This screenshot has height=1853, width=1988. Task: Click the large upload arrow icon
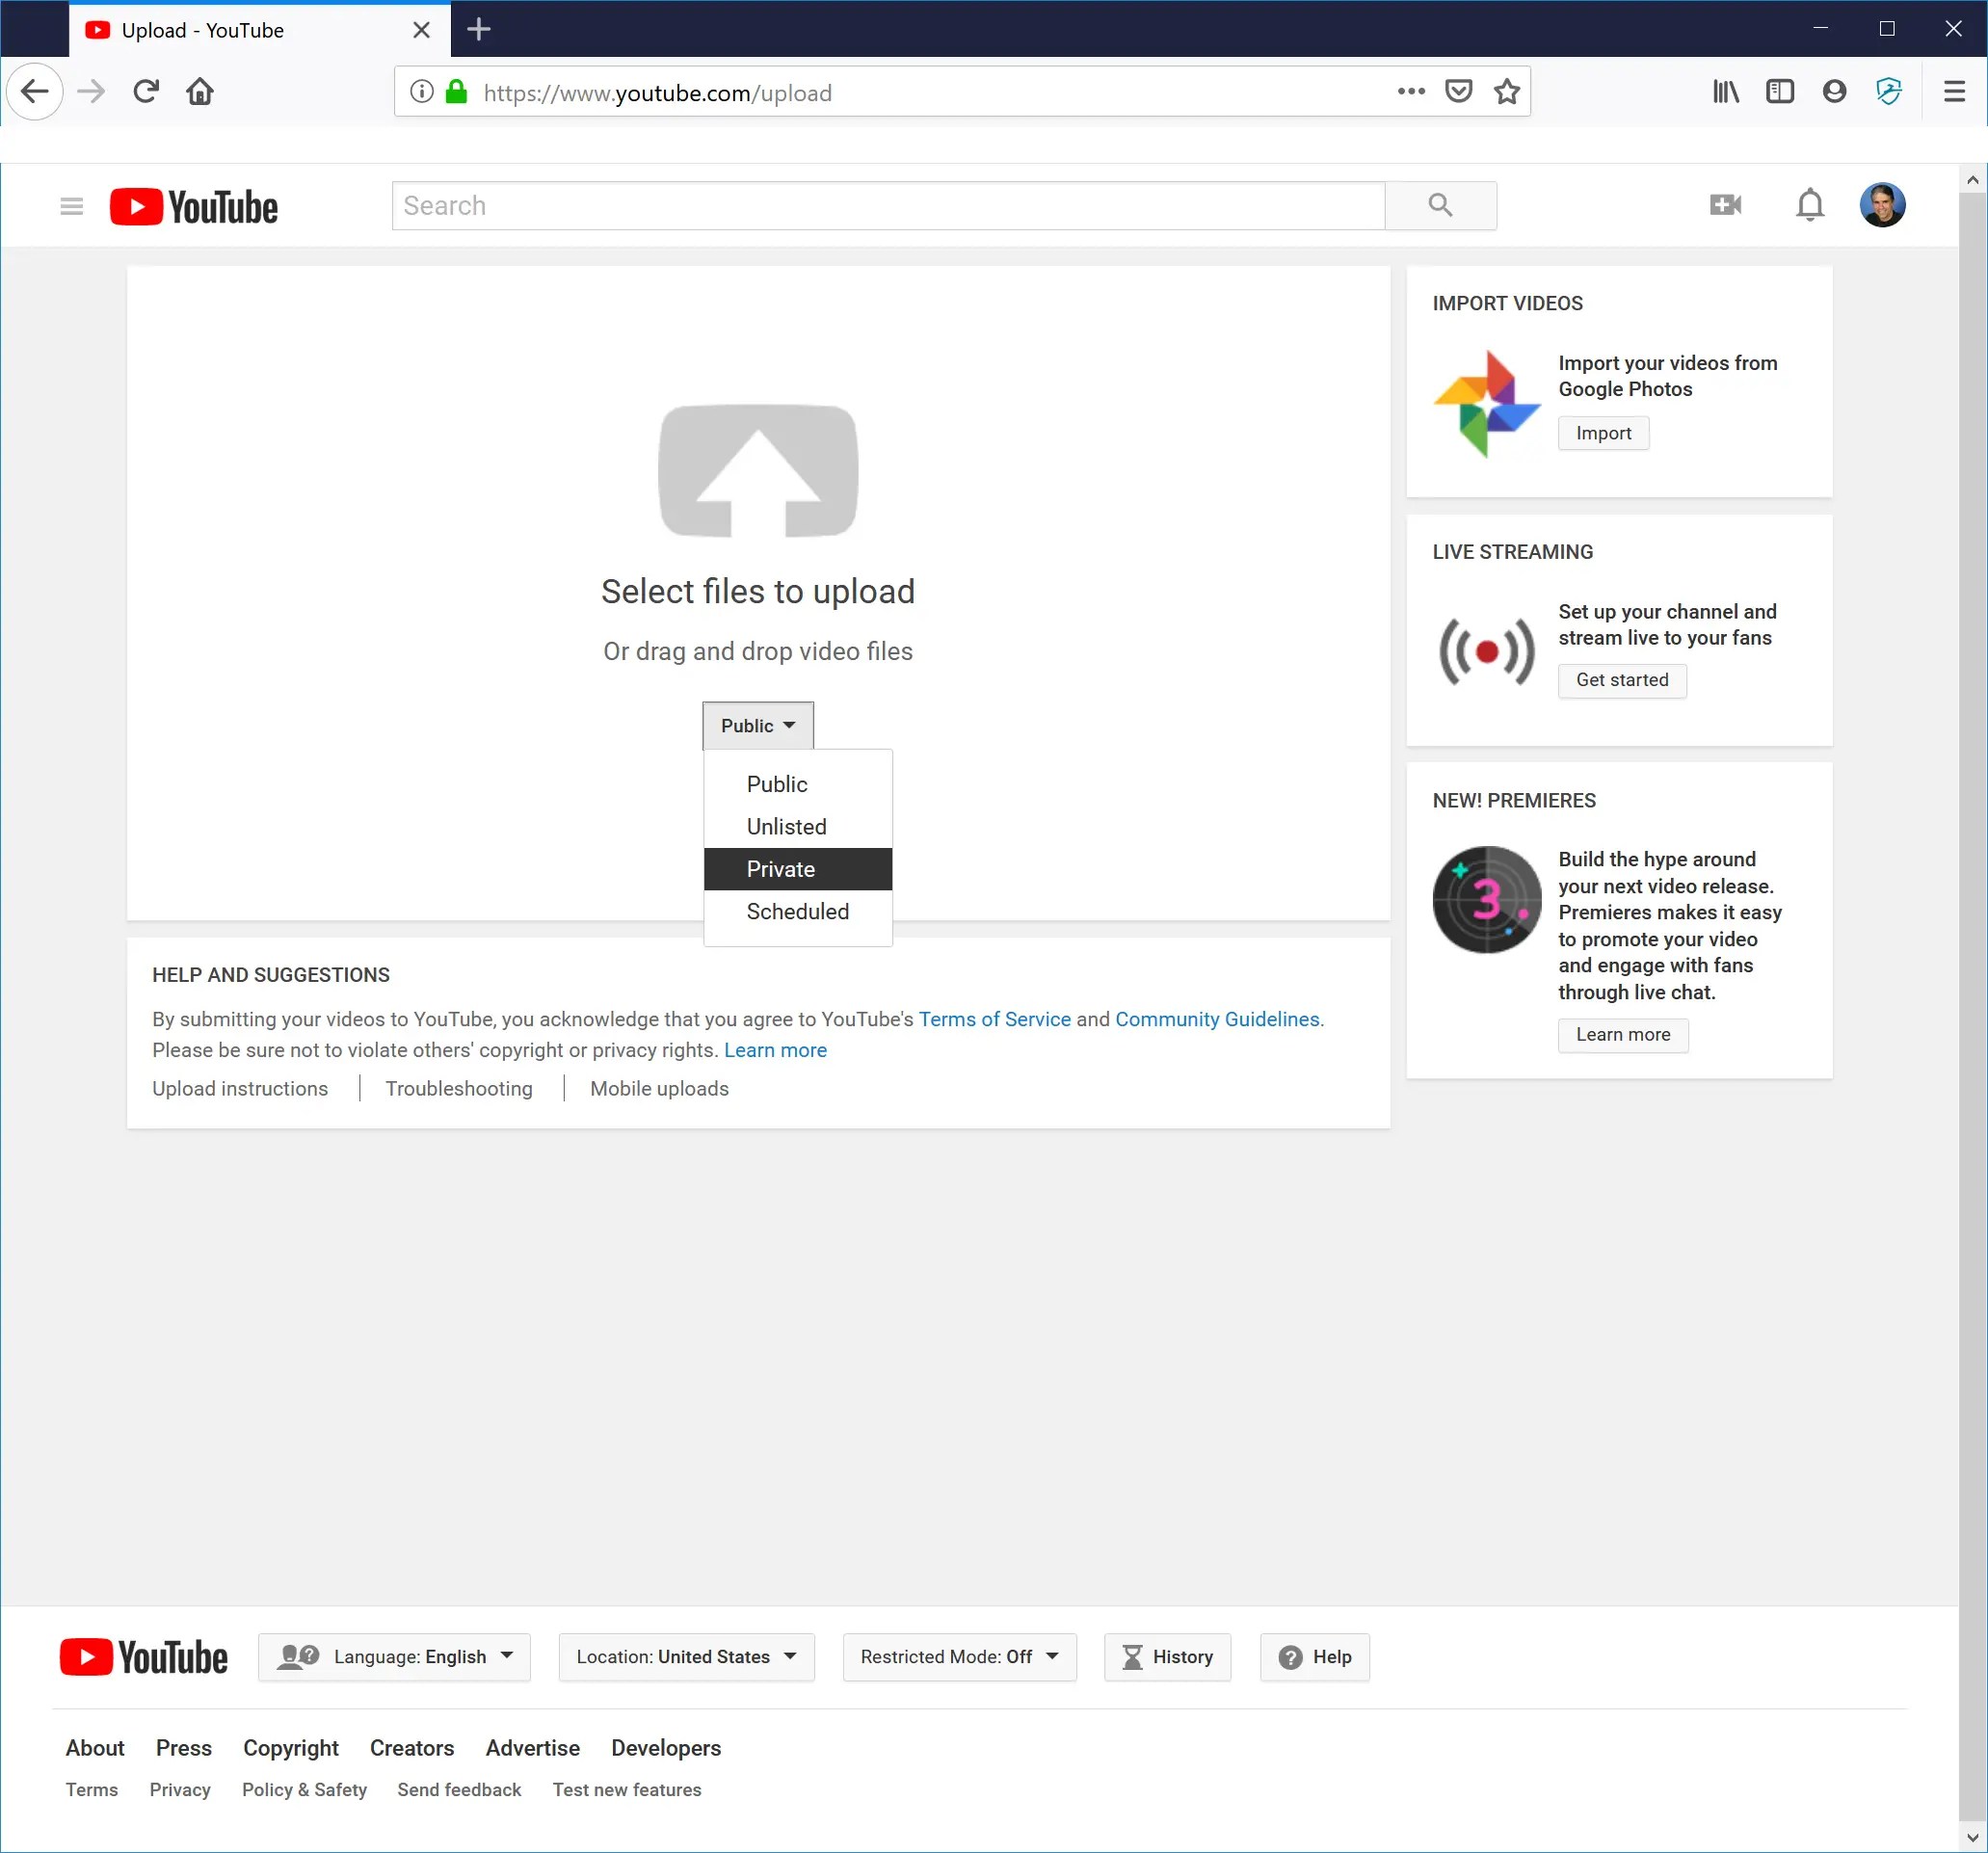[x=758, y=470]
